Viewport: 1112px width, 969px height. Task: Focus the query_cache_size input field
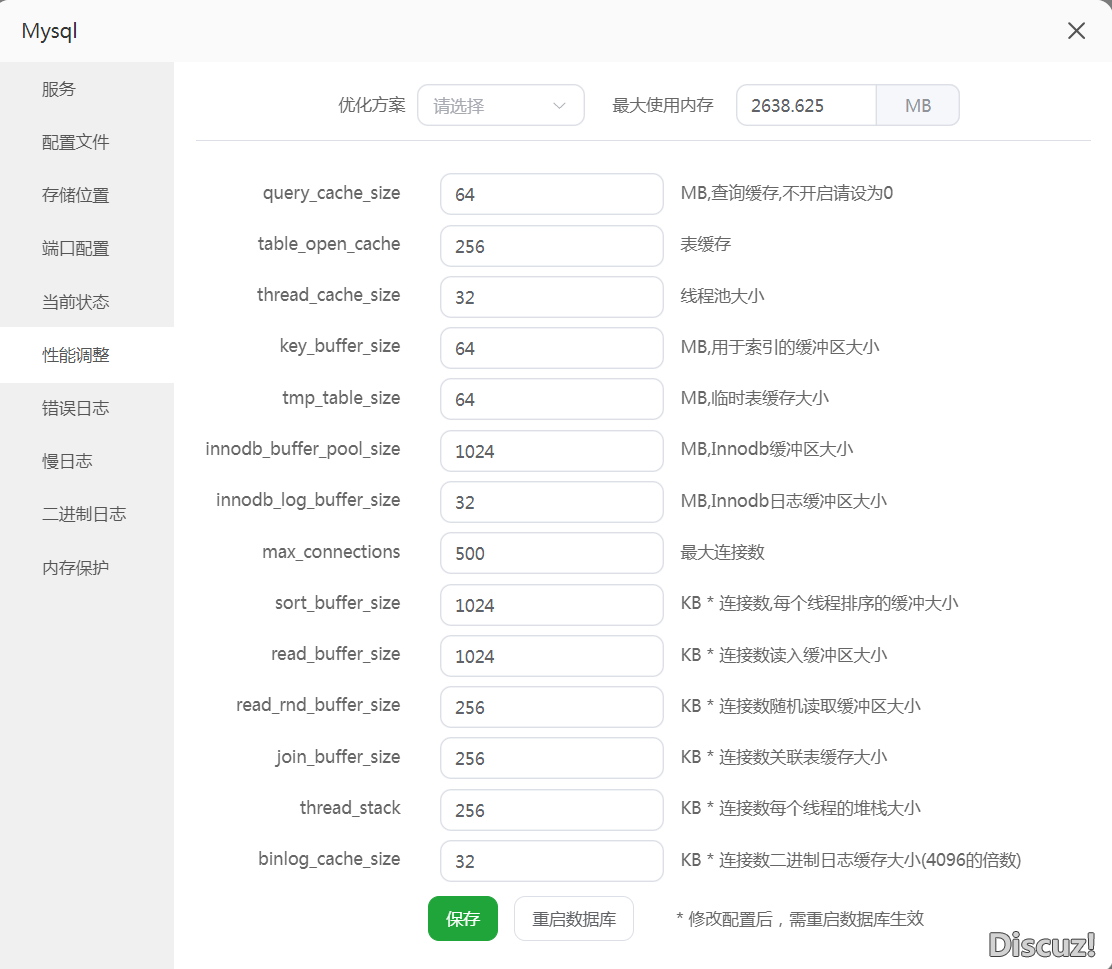551,194
